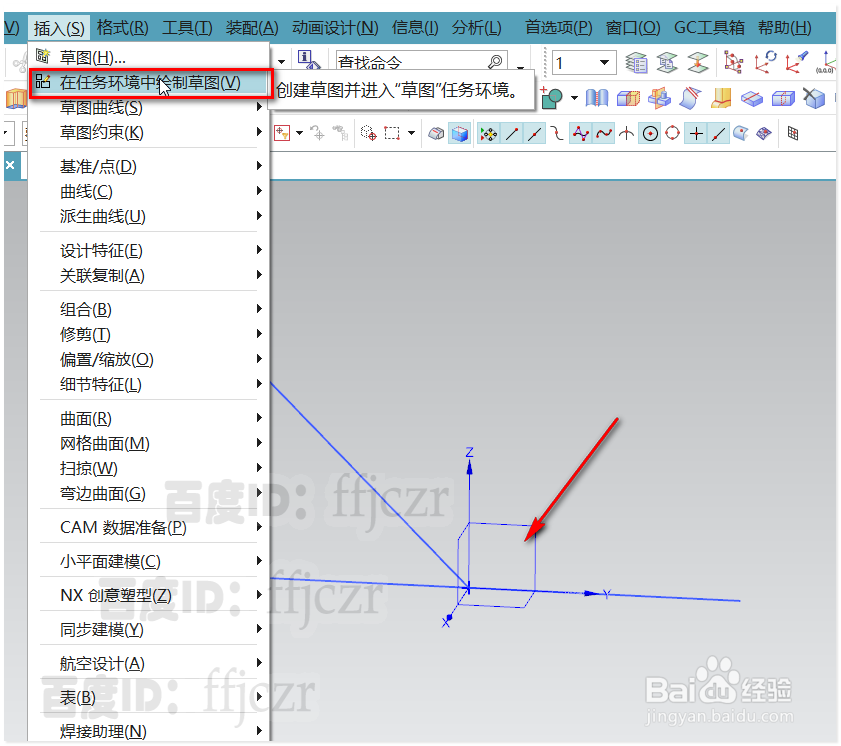841x746 pixels.
Task: Click the Rotate WCS icon
Action: (765, 62)
